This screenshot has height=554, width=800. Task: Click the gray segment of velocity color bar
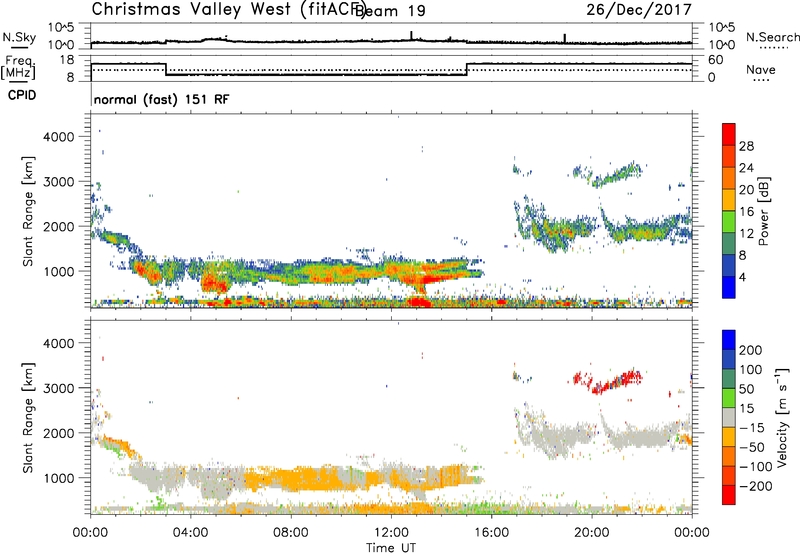point(729,417)
